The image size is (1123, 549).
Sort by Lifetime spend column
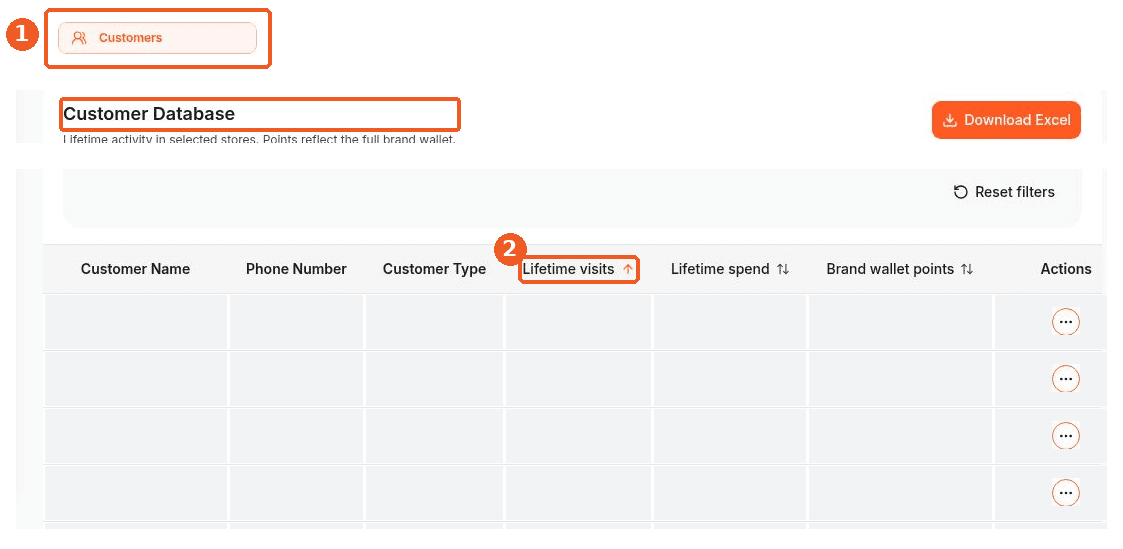(730, 269)
